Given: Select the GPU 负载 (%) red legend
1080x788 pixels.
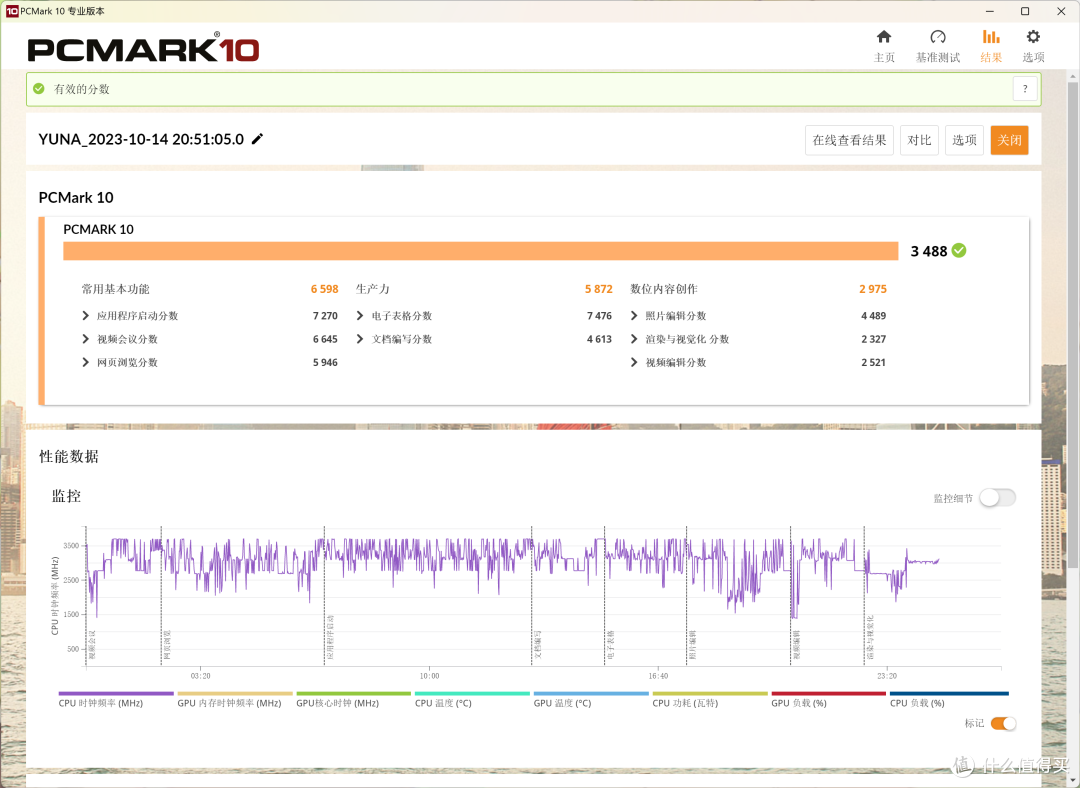Looking at the screenshot, I should tap(829, 700).
